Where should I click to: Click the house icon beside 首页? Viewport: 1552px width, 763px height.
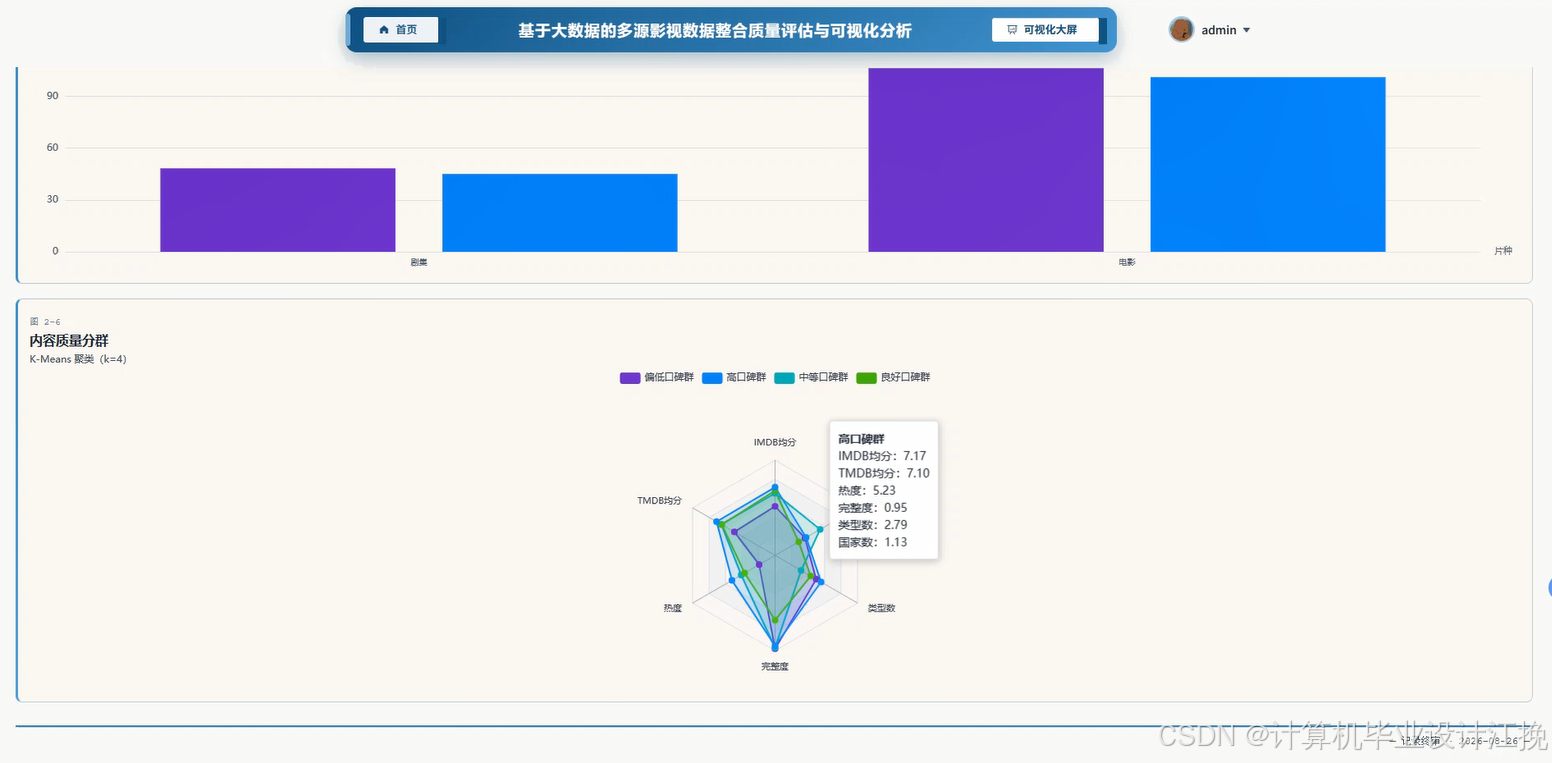(384, 30)
